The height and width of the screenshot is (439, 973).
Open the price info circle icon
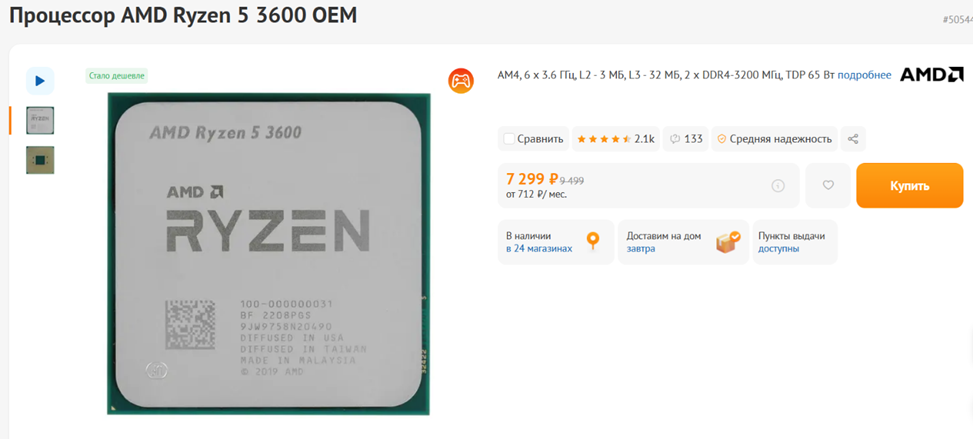click(x=778, y=186)
